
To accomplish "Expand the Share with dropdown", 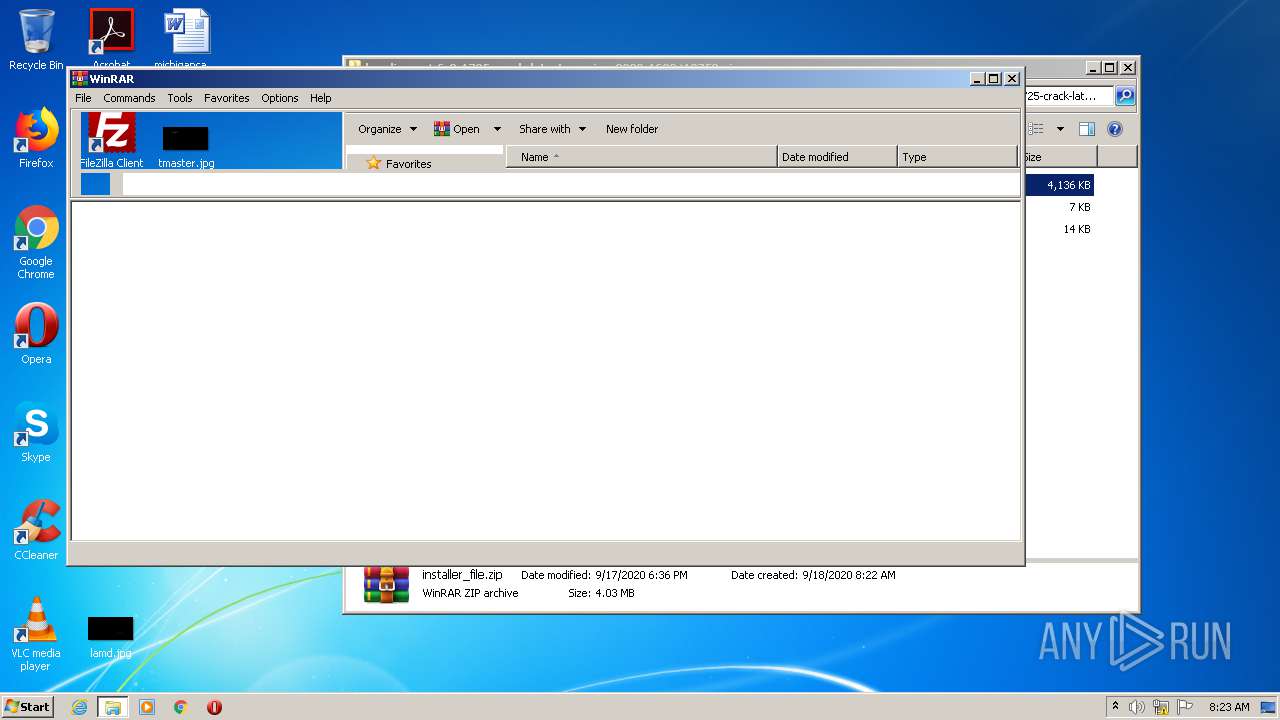I will pyautogui.click(x=553, y=129).
